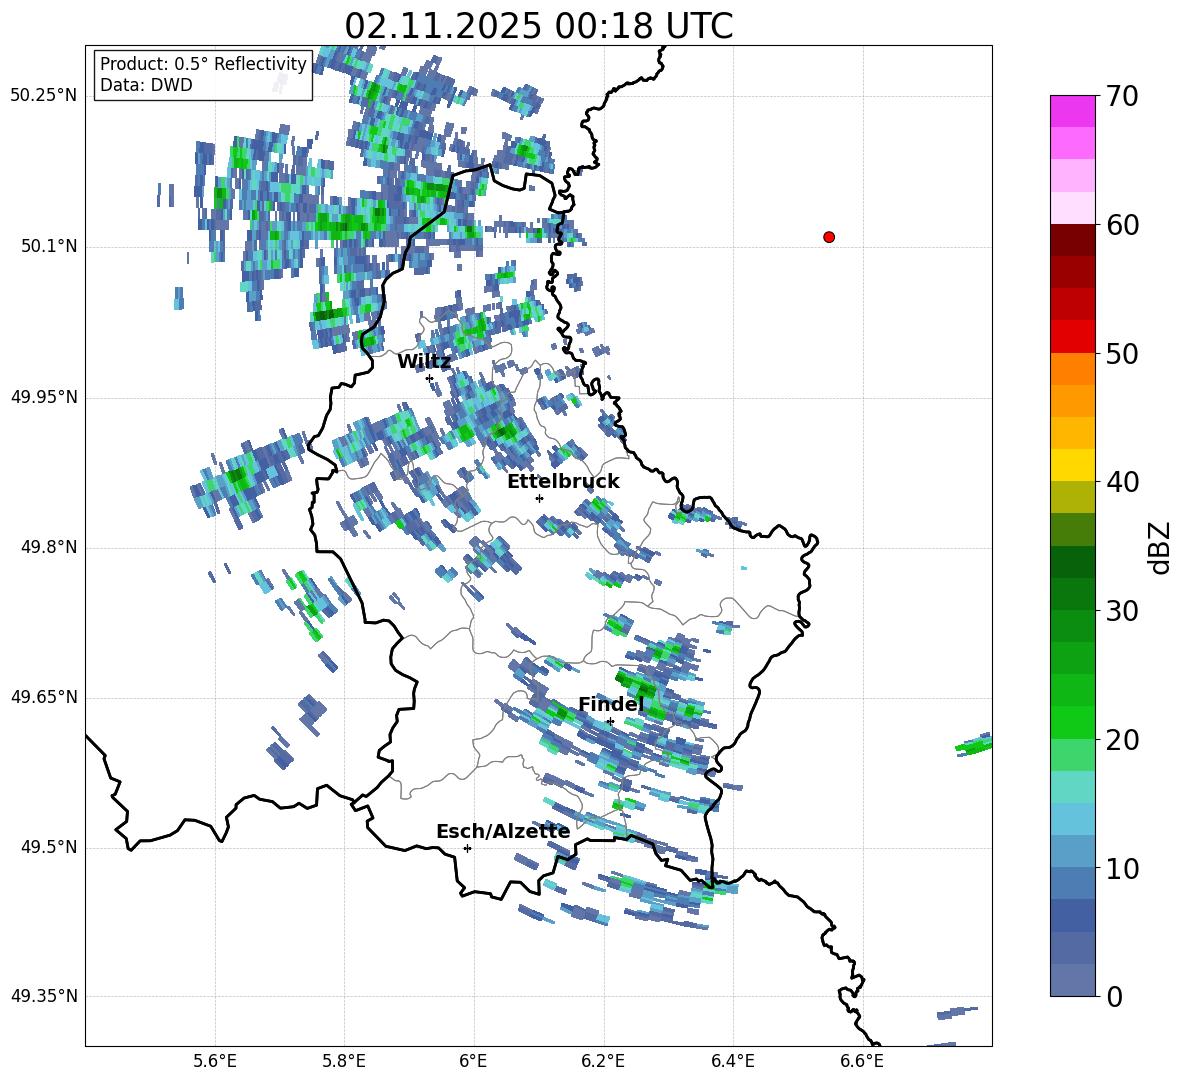Click the magenta top colorbar segment
Screen dimensions: 1184x1081
tap(1073, 112)
